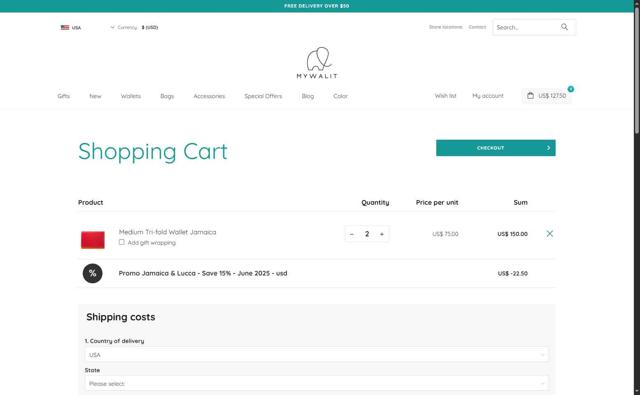Remove the Medium Tri-fold Wallet item

coord(550,233)
